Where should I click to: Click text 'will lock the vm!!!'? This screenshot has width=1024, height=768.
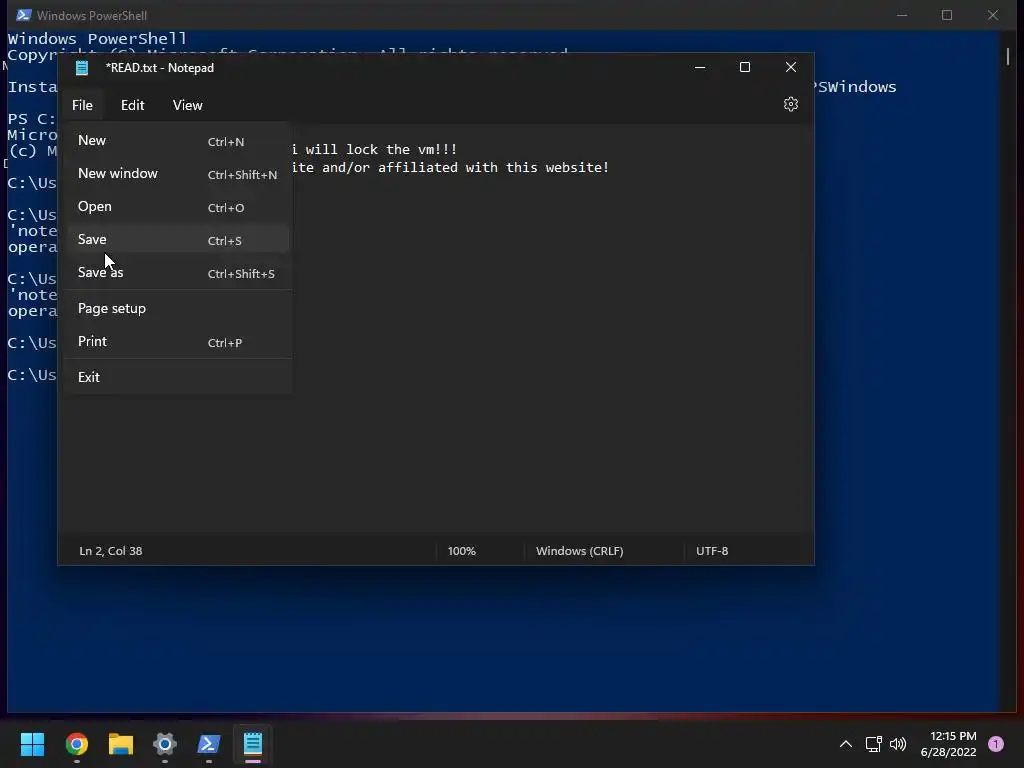point(381,150)
